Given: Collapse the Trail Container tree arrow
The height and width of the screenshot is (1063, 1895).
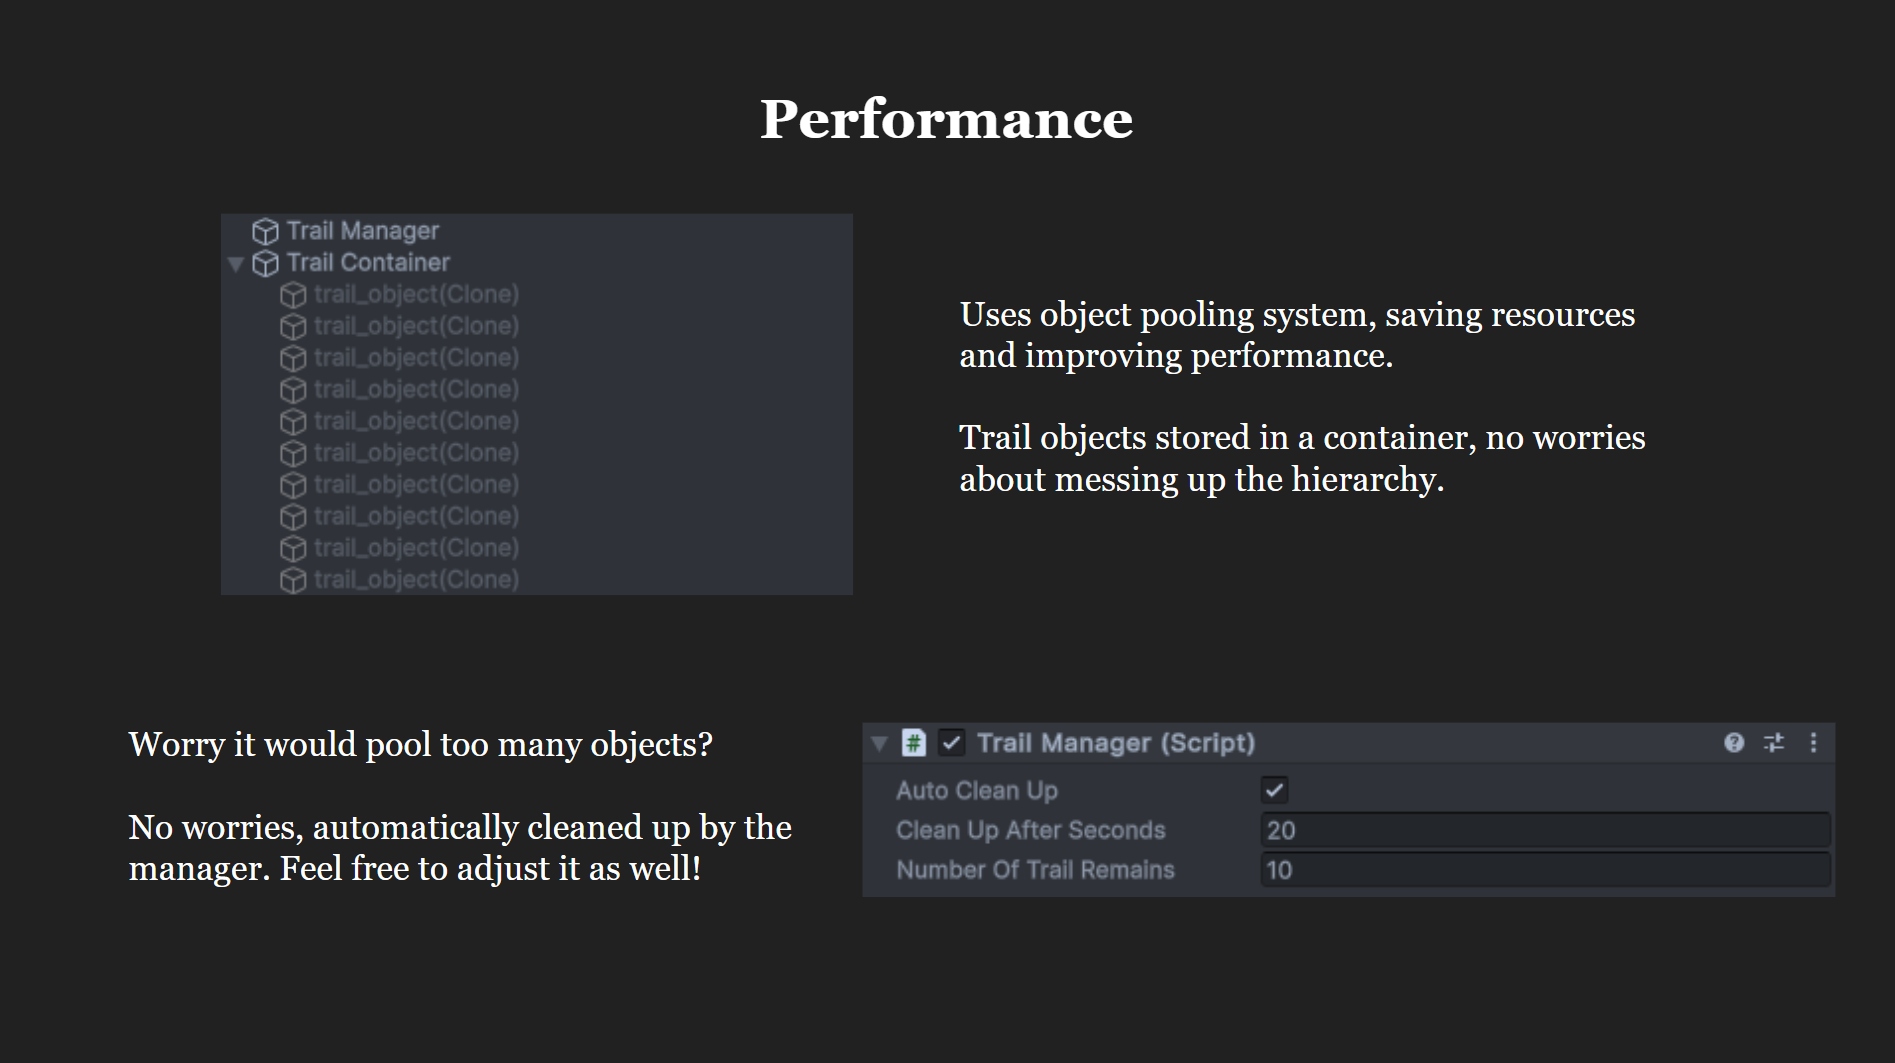Looking at the screenshot, I should [236, 264].
